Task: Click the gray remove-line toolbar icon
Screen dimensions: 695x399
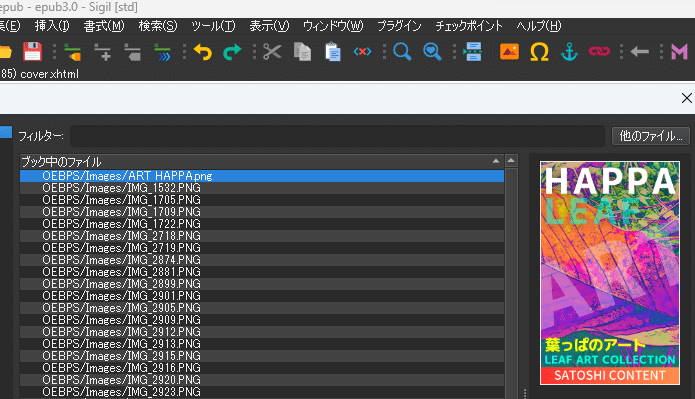Action: [x=133, y=52]
